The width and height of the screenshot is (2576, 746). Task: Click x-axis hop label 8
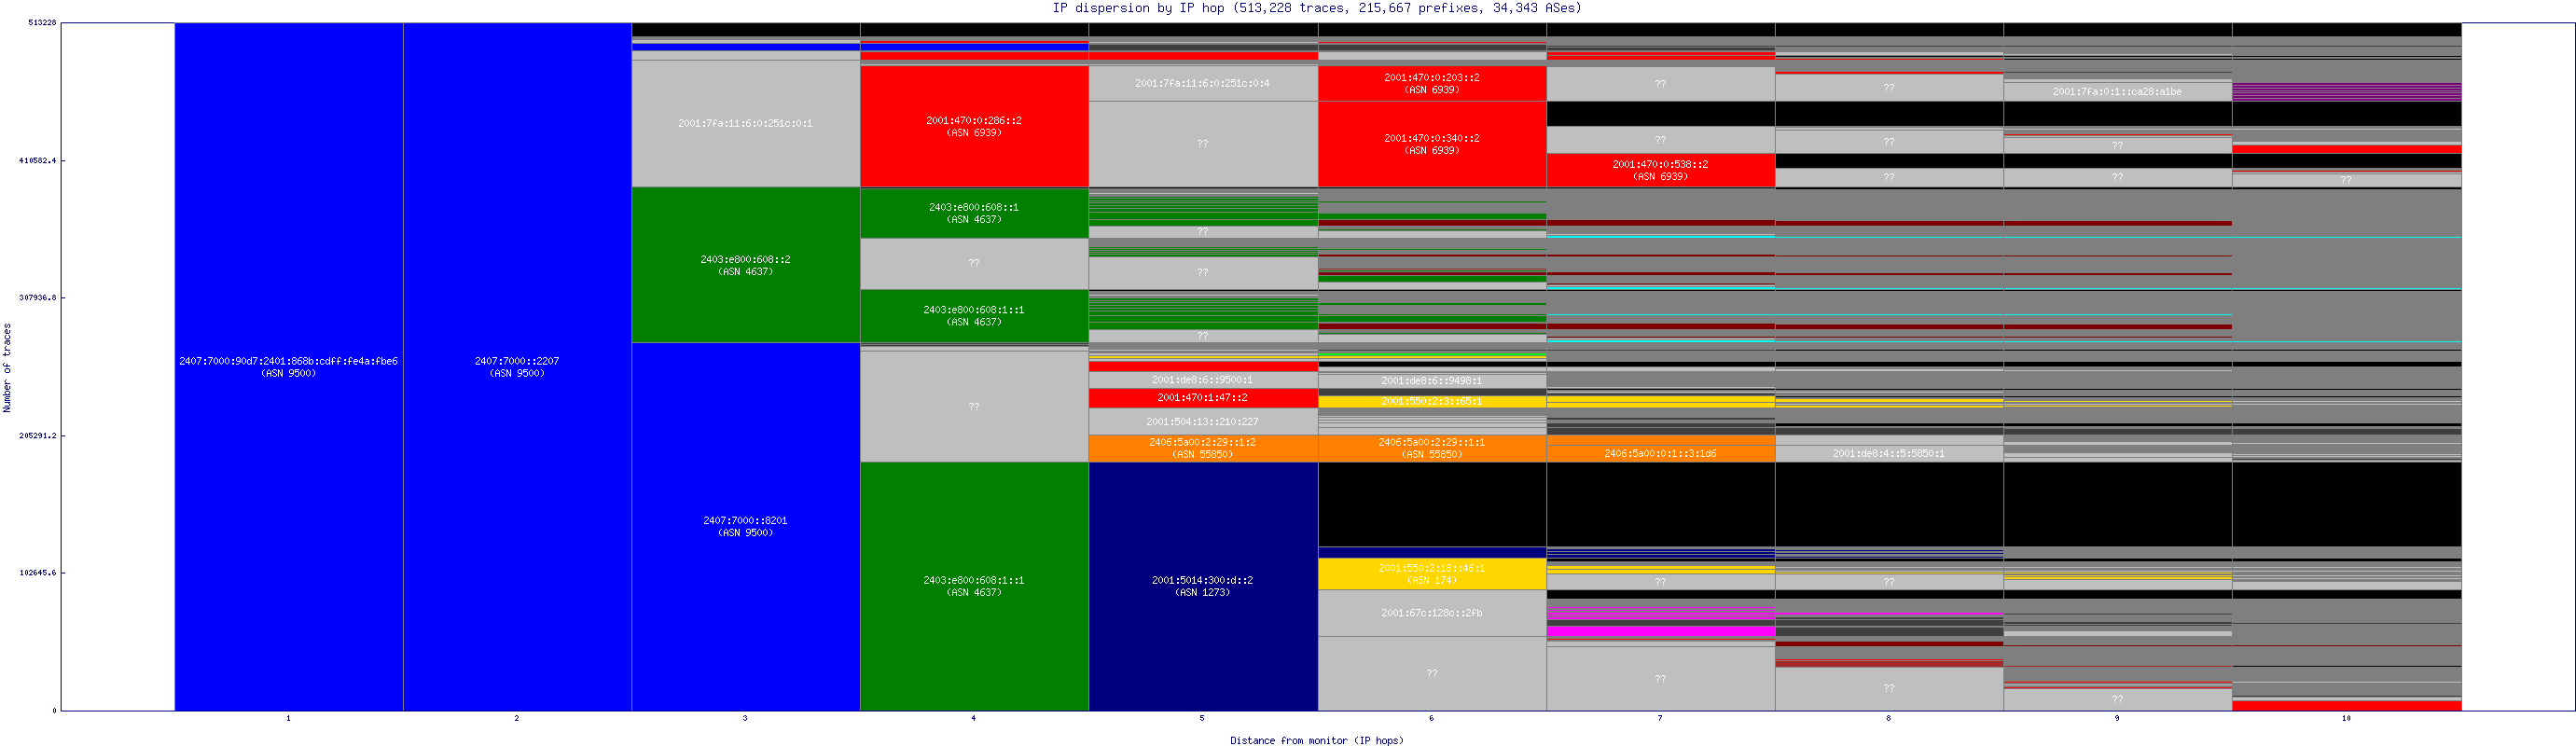[x=1888, y=719]
